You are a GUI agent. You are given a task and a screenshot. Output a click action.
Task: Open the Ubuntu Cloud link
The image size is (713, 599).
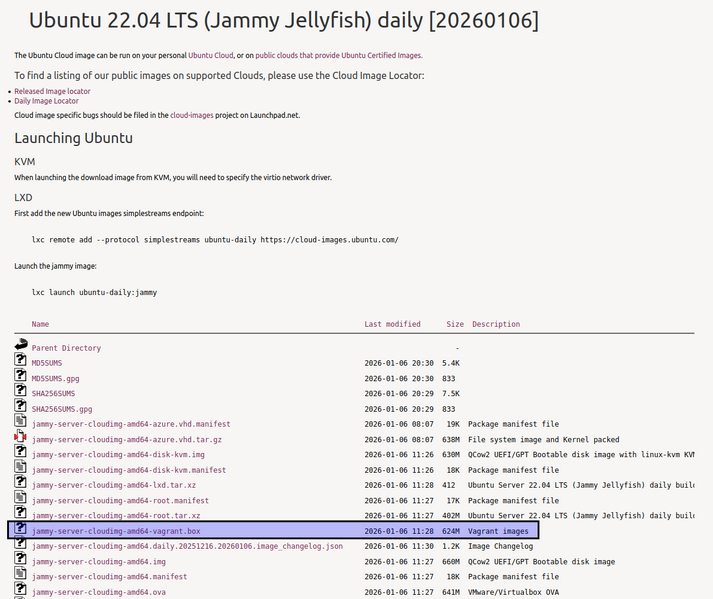coord(211,55)
